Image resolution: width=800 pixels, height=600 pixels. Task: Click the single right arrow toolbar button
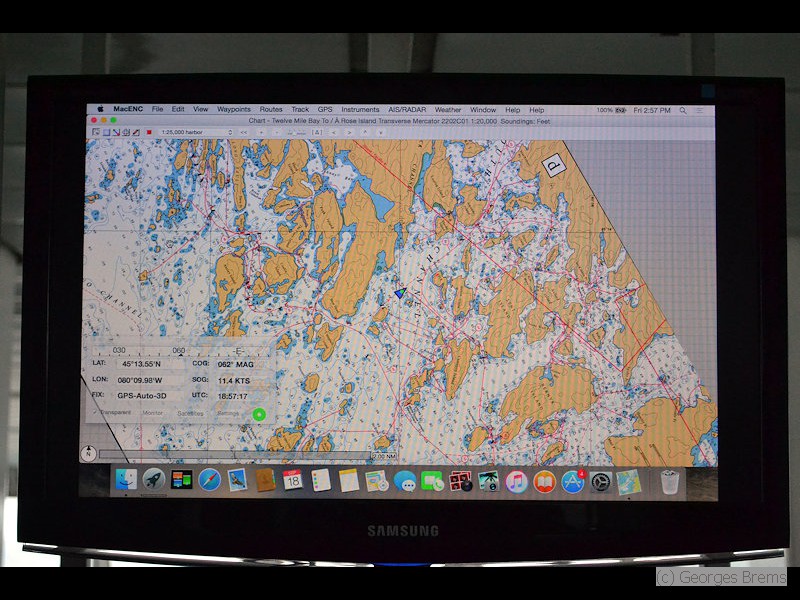349,133
